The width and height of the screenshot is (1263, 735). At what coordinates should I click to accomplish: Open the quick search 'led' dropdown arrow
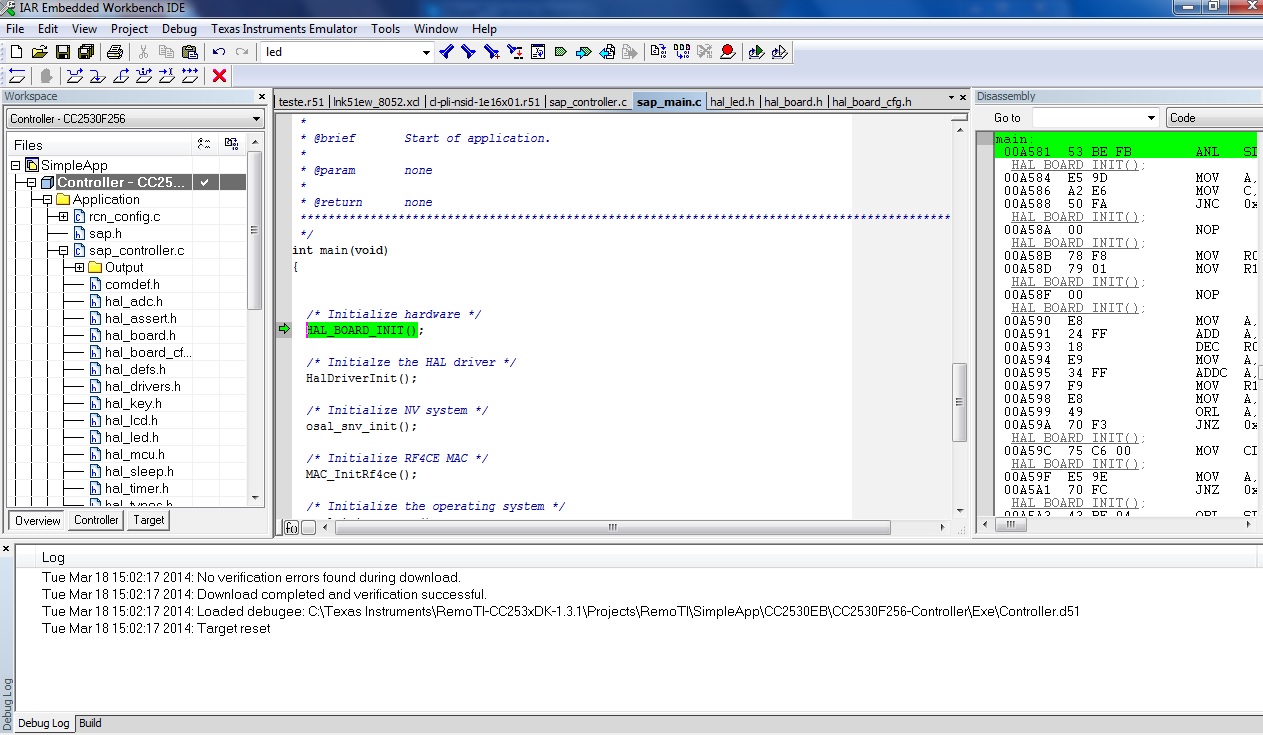point(426,52)
